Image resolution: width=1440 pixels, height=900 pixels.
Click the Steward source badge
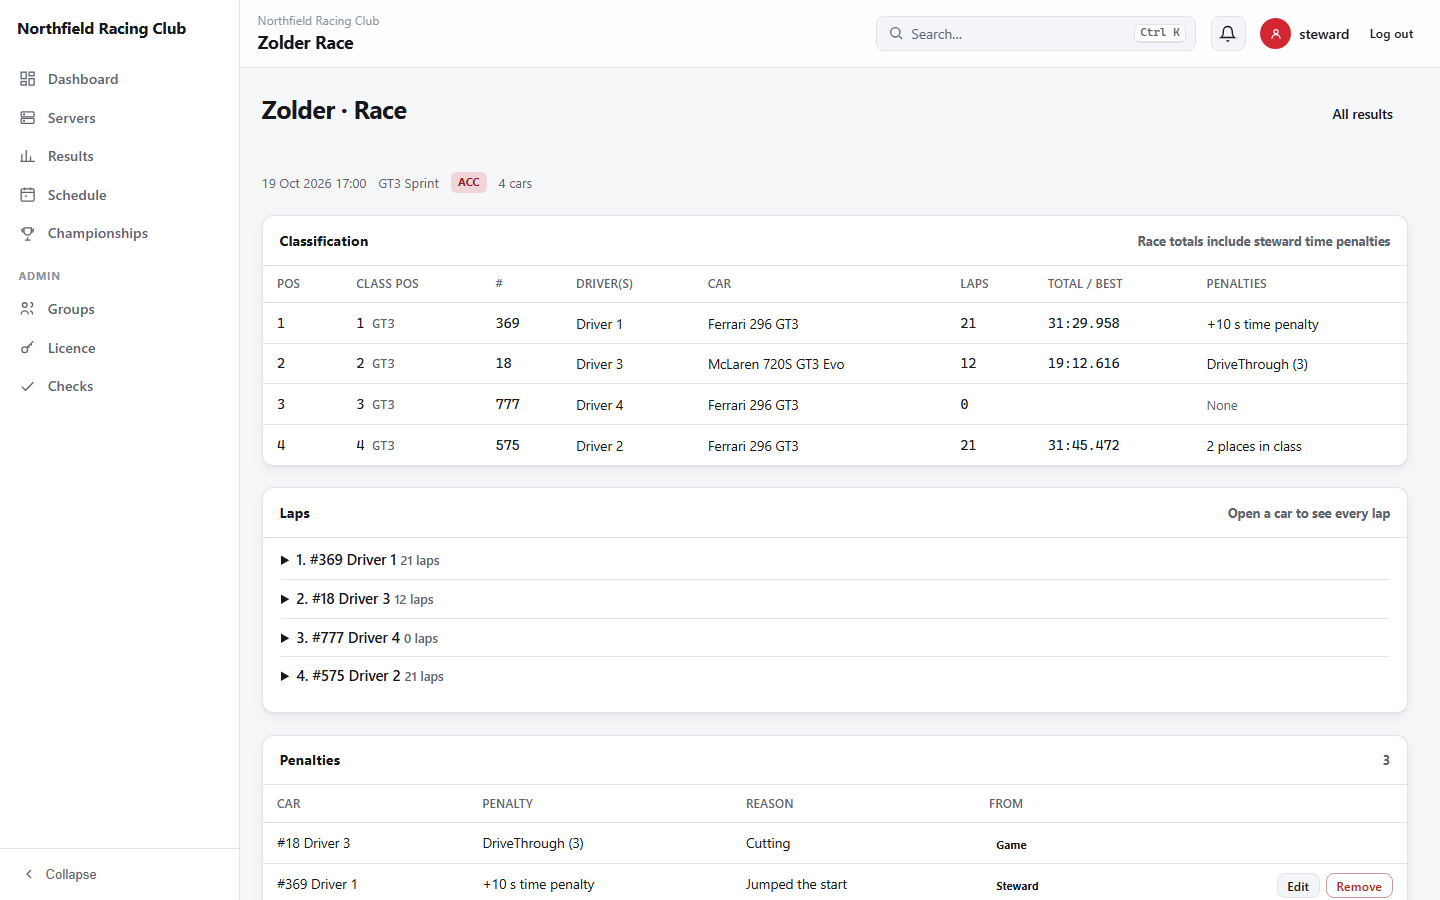(x=1017, y=886)
